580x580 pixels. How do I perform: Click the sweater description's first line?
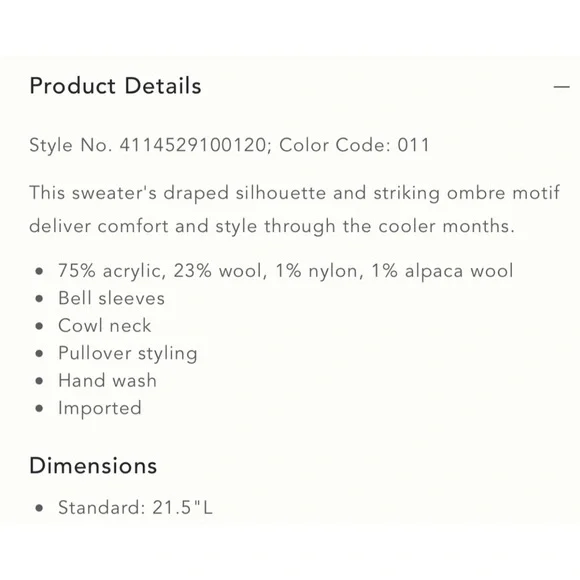295,193
